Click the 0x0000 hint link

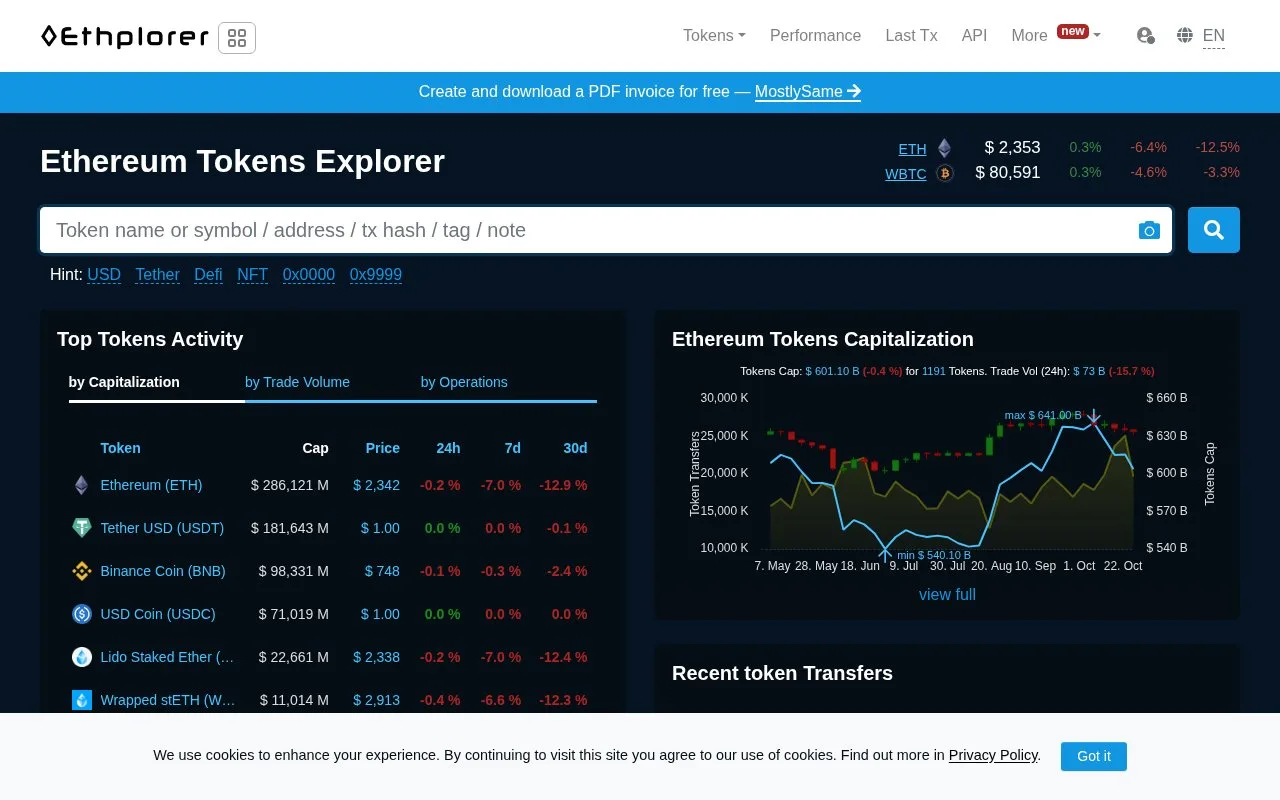pyautogui.click(x=309, y=275)
